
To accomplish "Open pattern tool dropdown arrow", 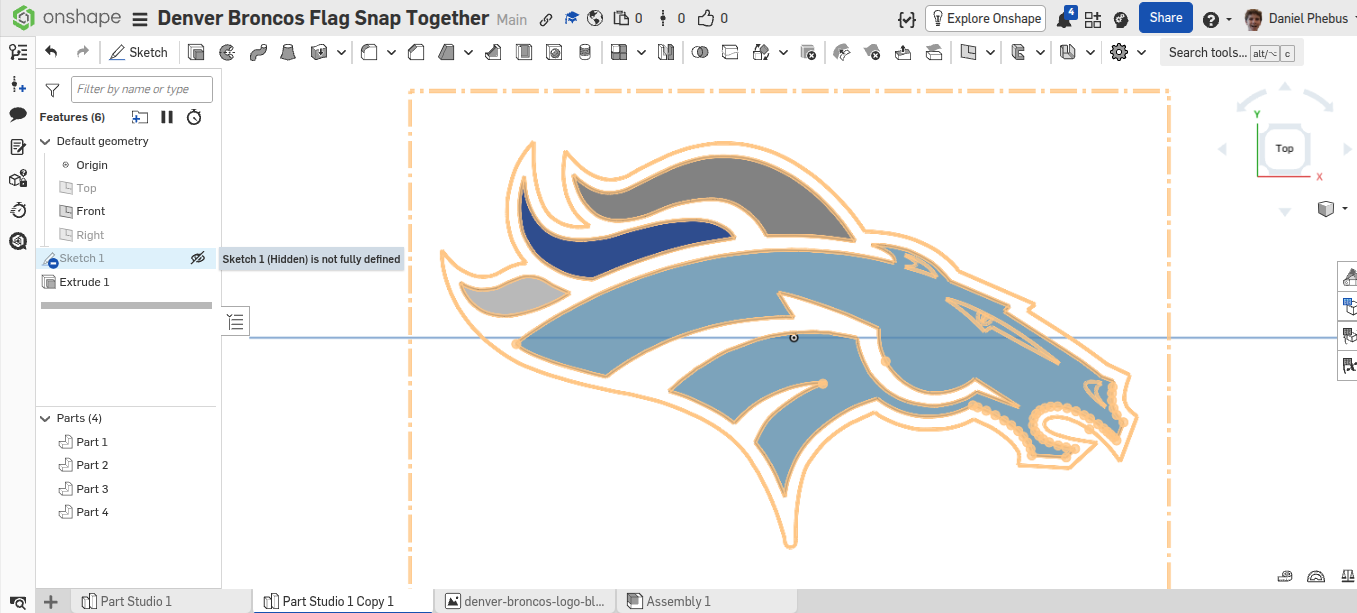I will coord(641,52).
